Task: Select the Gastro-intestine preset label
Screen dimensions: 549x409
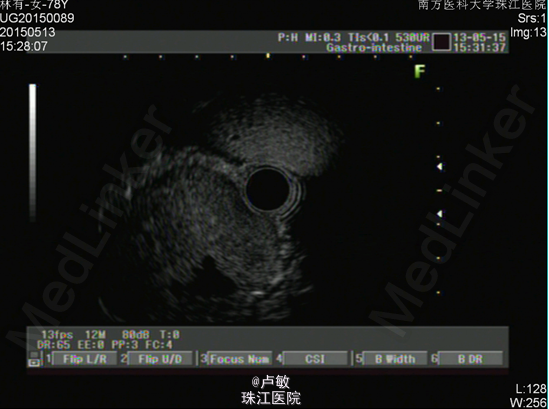Action: click(x=374, y=47)
